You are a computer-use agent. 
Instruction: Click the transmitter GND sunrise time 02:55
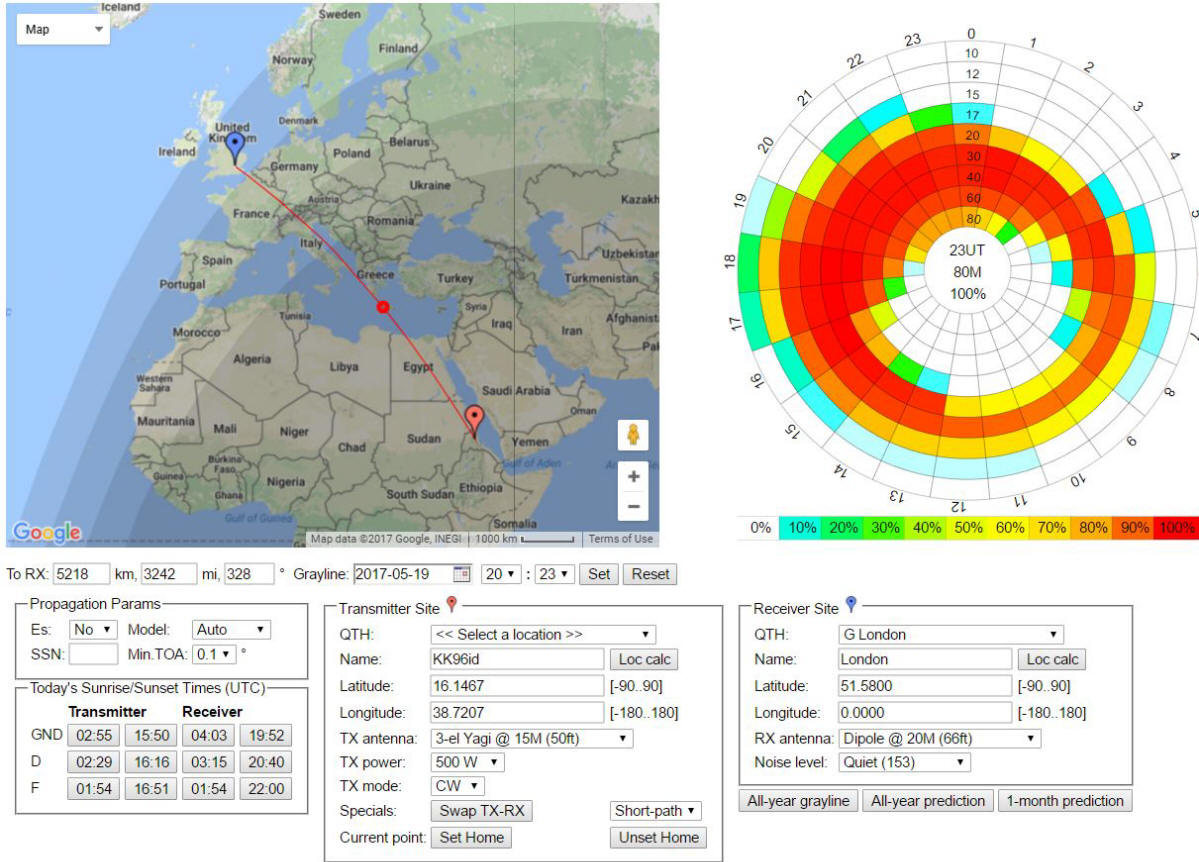coord(92,737)
